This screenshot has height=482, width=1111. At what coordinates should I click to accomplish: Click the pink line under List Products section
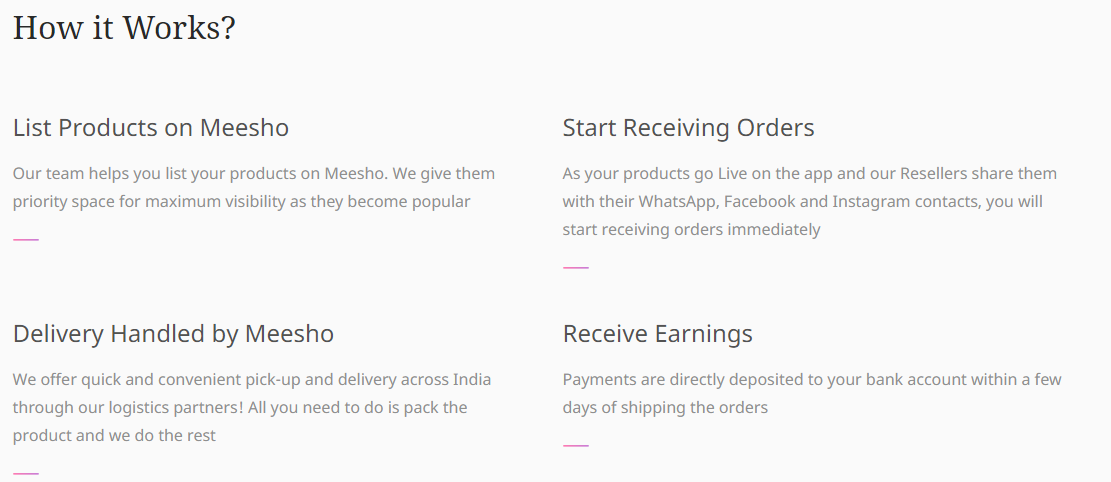[26, 240]
